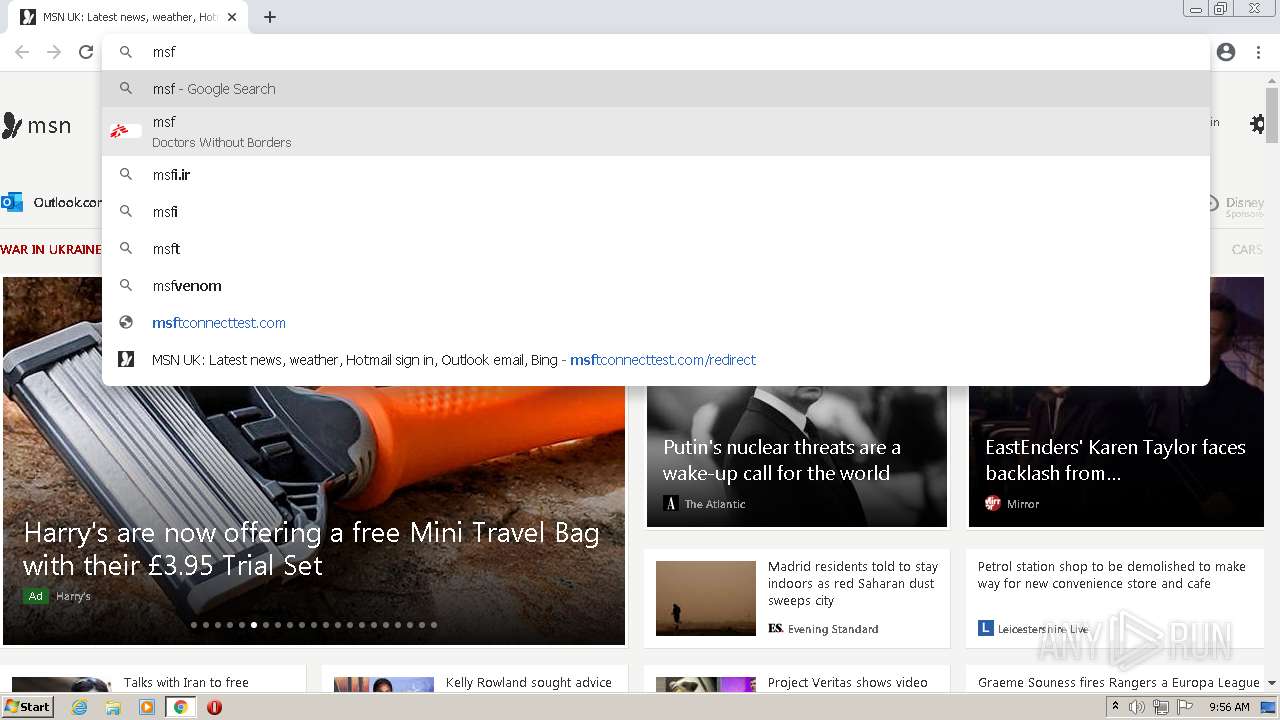This screenshot has height=720, width=1280.
Task: Open media player from taskbar
Action: pyautogui.click(x=147, y=707)
